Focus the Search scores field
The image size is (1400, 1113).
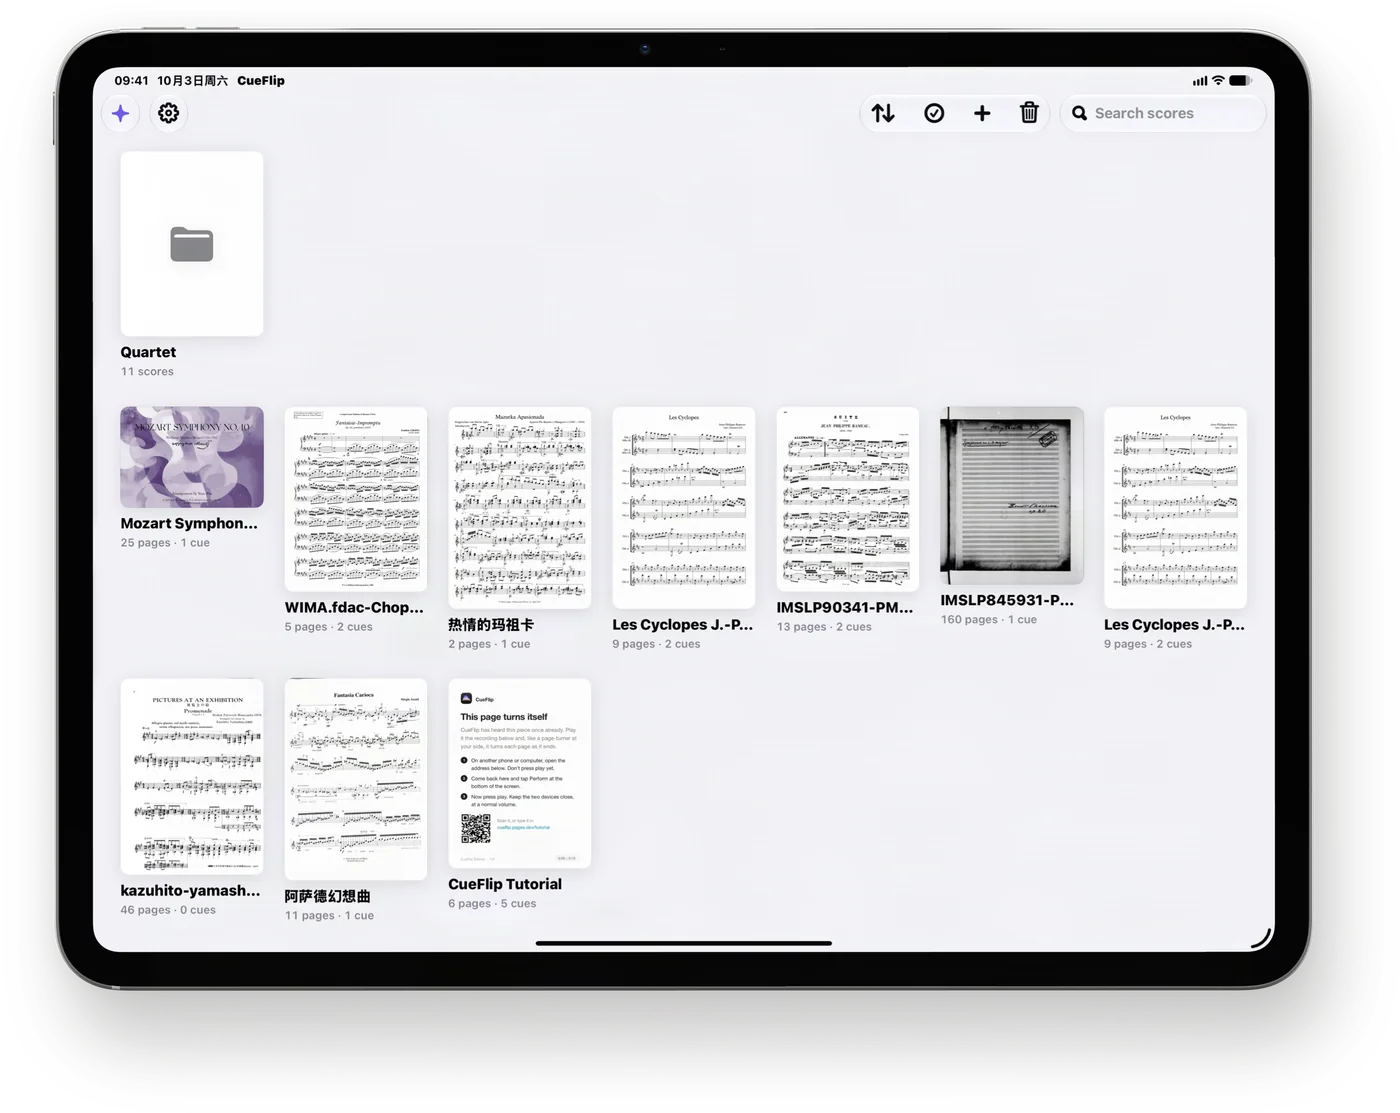point(1163,113)
